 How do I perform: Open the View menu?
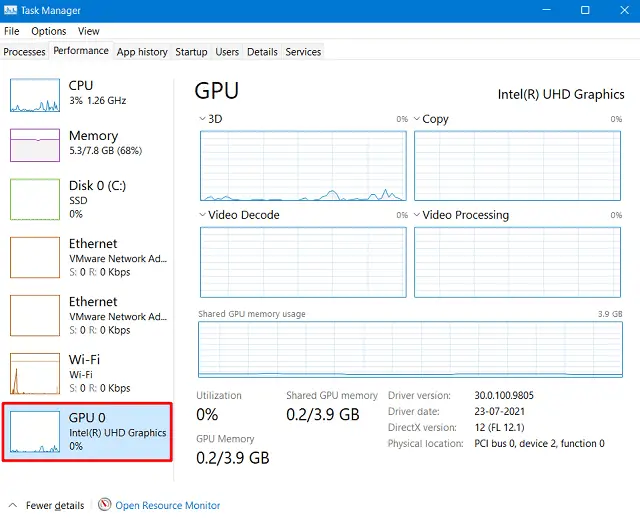coord(88,31)
